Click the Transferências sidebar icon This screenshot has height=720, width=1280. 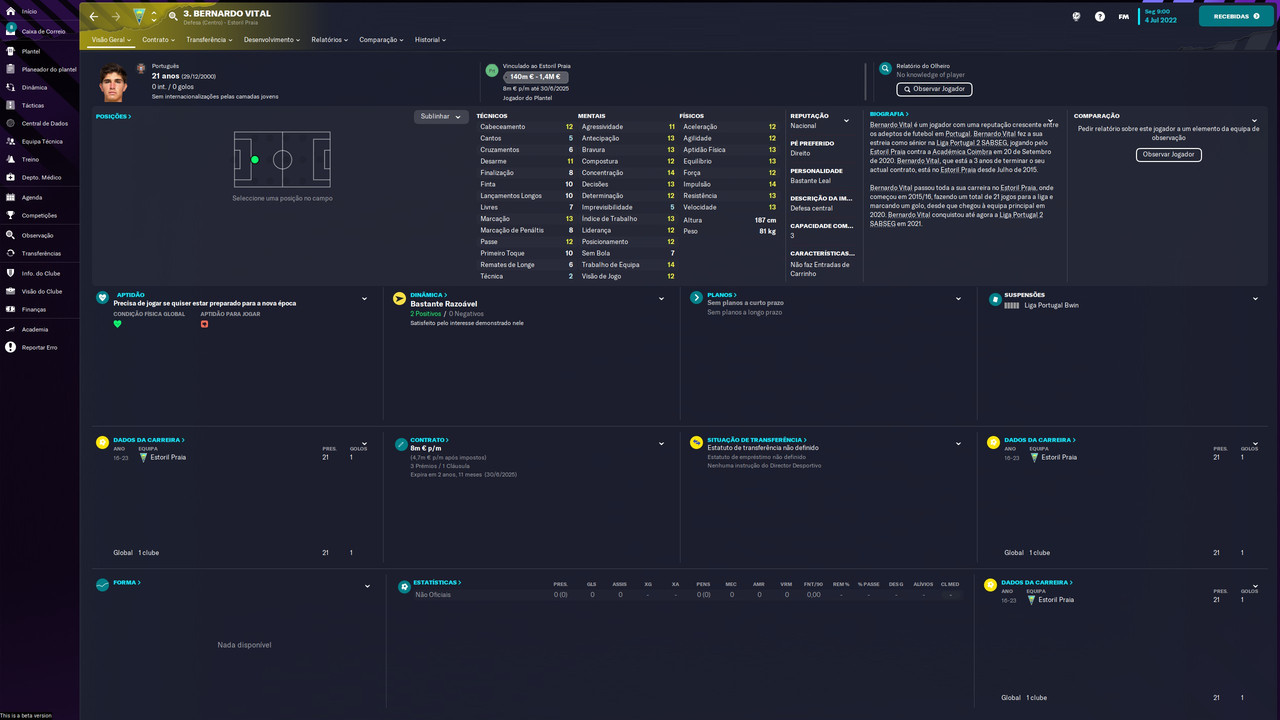point(10,253)
